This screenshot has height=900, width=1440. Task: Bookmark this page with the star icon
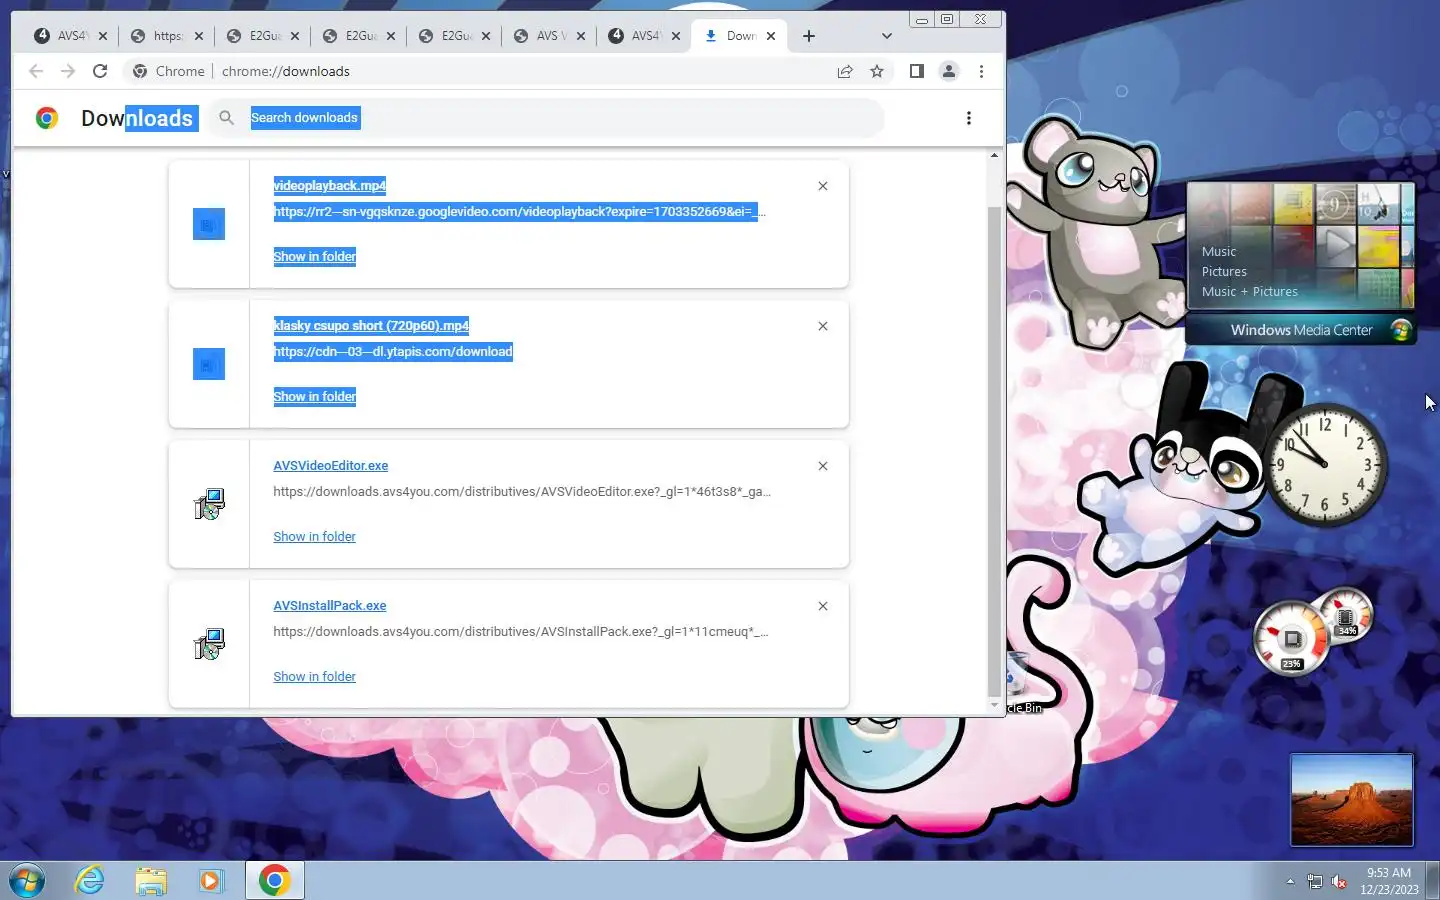click(877, 71)
